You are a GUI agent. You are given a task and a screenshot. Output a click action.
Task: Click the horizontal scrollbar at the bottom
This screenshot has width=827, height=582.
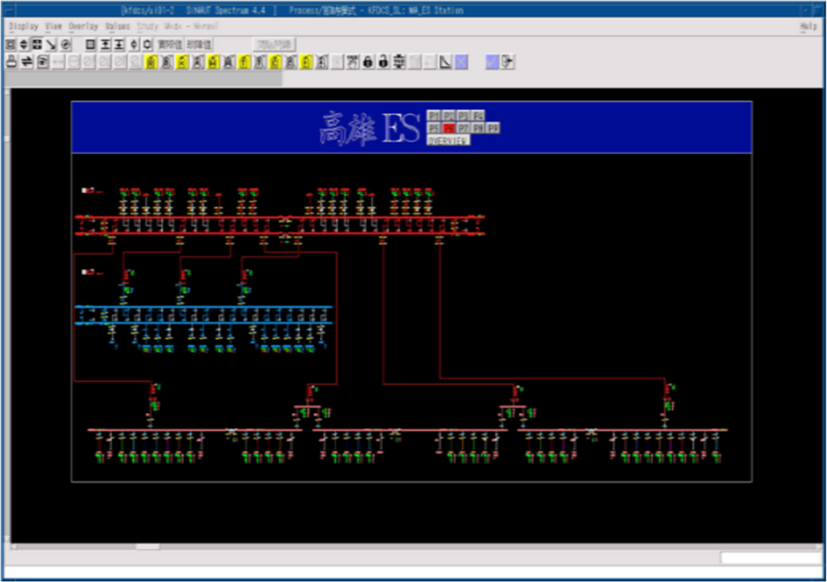pos(147,546)
